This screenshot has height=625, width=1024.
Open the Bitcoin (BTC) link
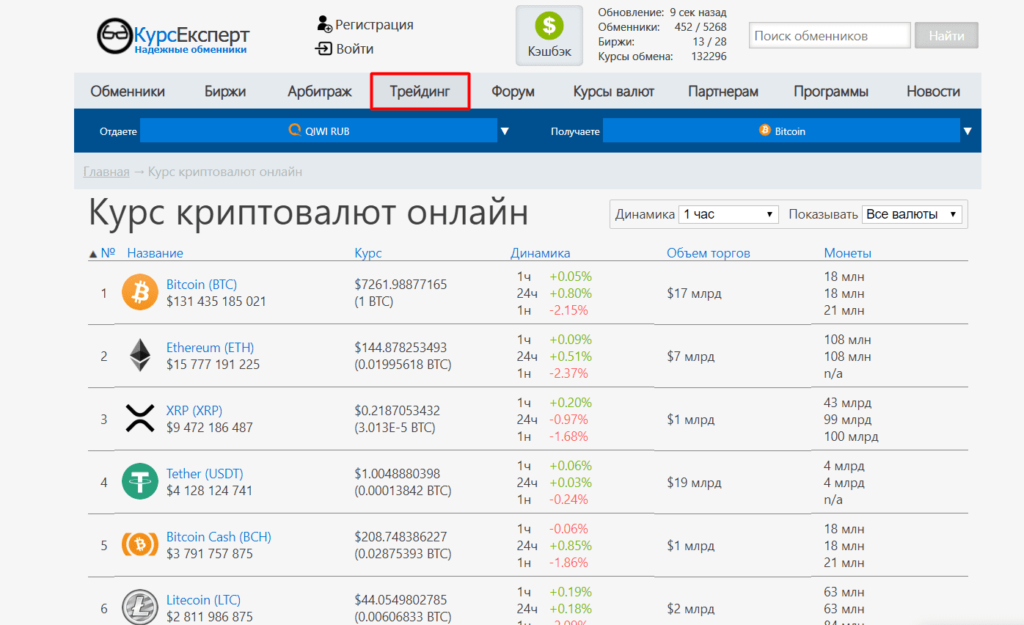click(201, 285)
